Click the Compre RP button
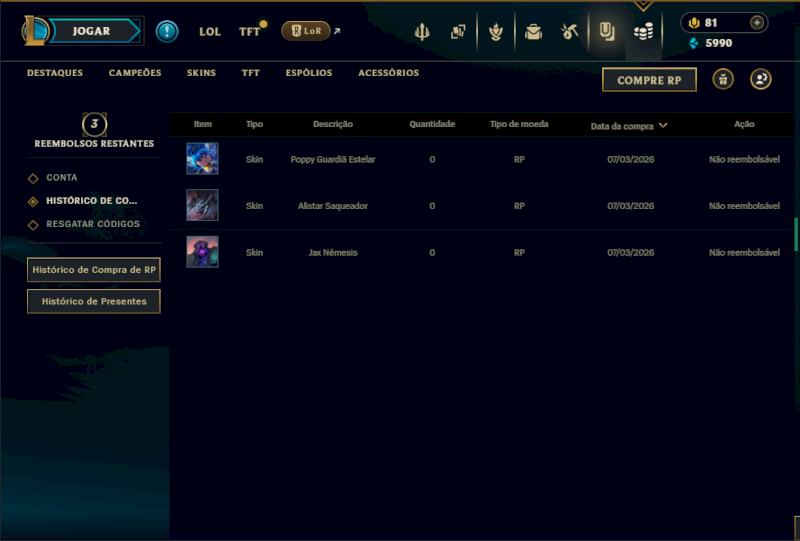 pos(649,80)
